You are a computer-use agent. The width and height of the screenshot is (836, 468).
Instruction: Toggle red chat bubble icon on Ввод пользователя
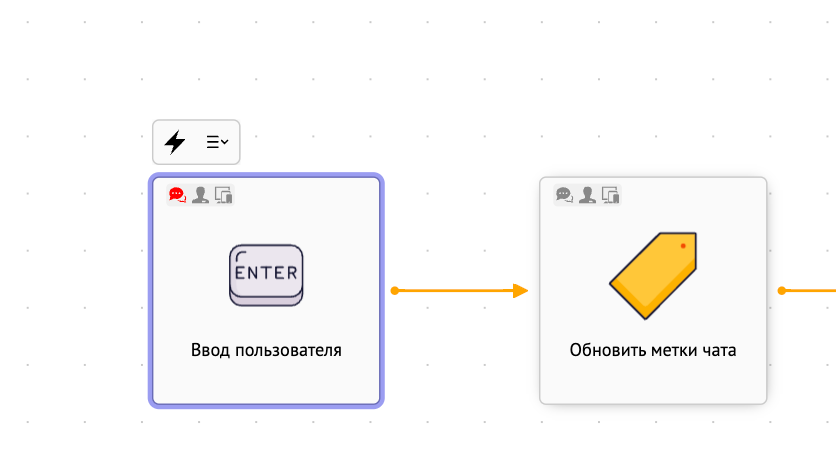[177, 195]
